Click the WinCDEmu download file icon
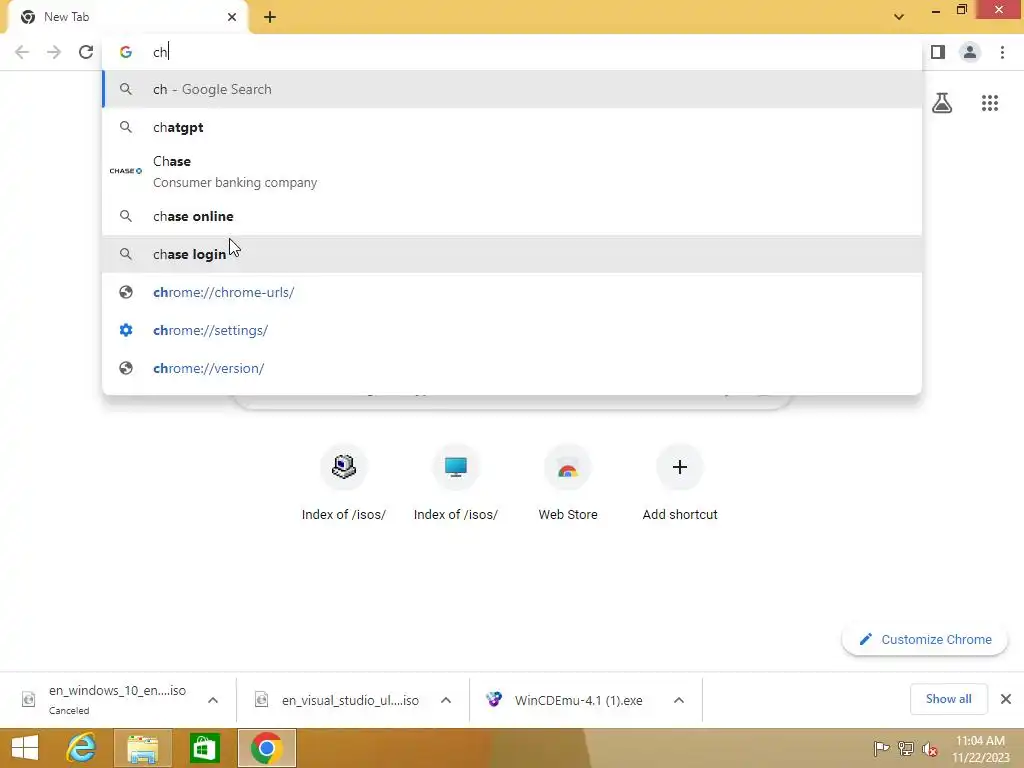This screenshot has width=1024, height=768. pos(494,699)
